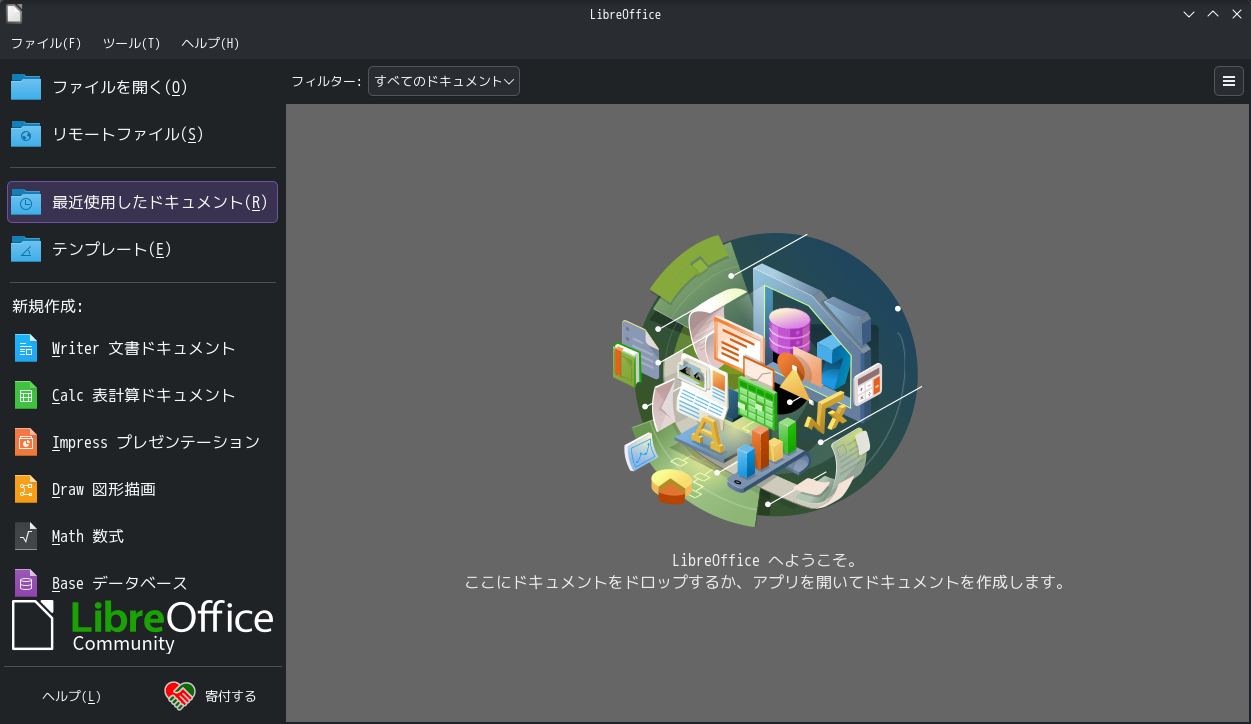Open the ツール(T) menu
The width and height of the screenshot is (1251, 724).
click(131, 43)
